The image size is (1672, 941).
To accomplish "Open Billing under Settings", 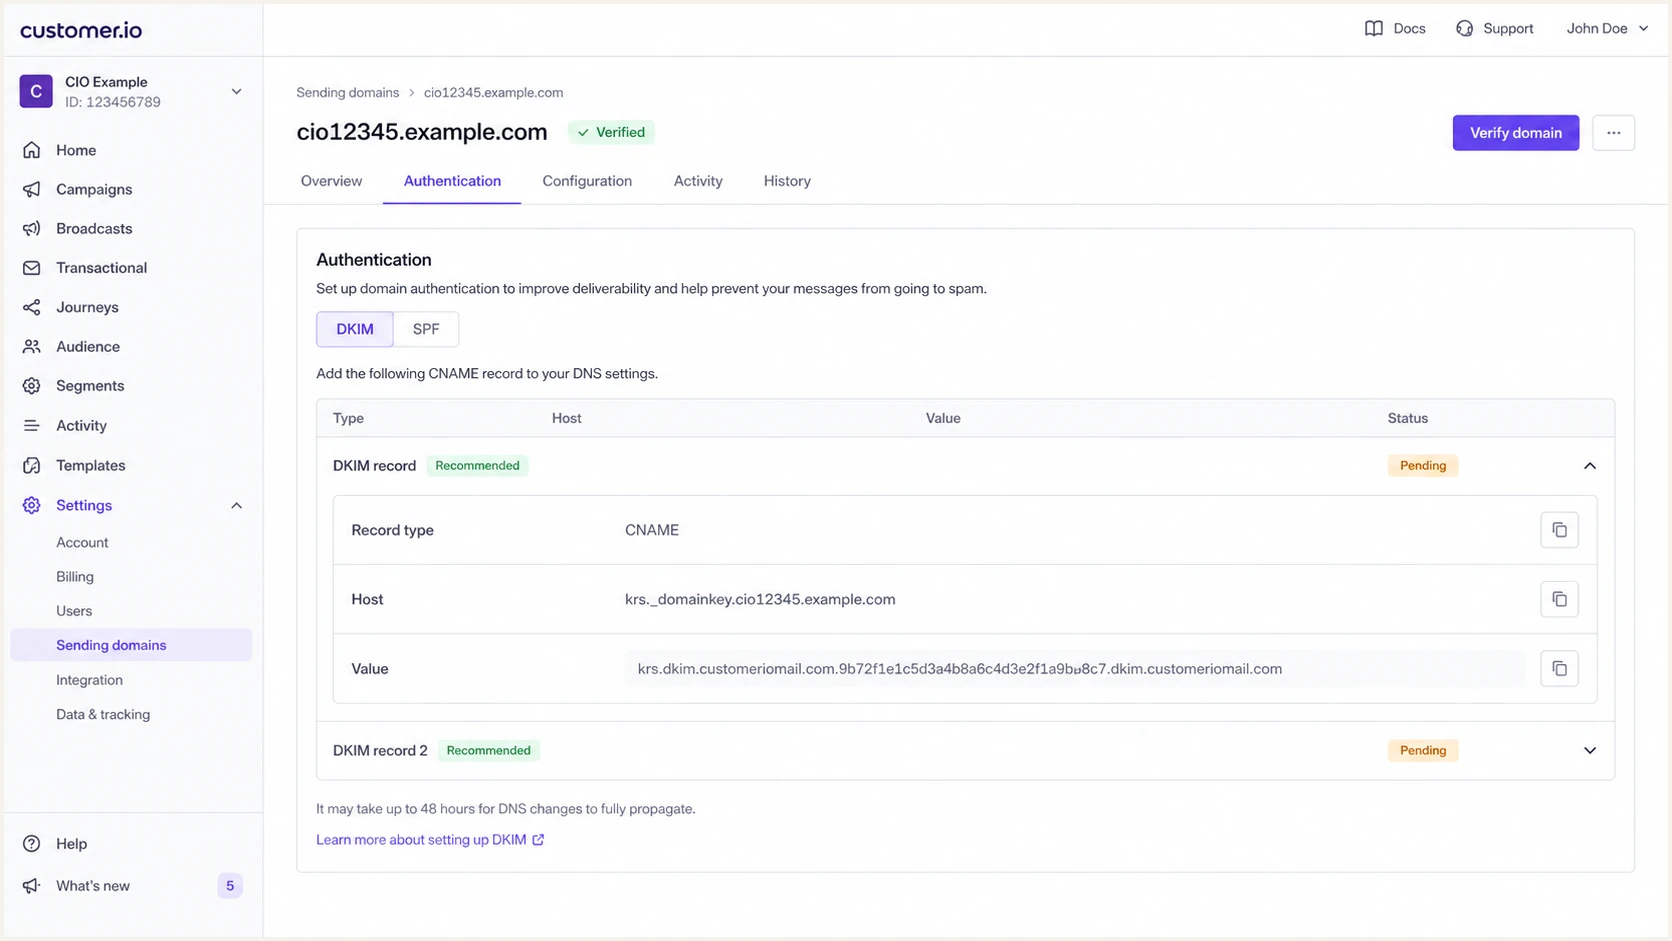I will (x=75, y=577).
